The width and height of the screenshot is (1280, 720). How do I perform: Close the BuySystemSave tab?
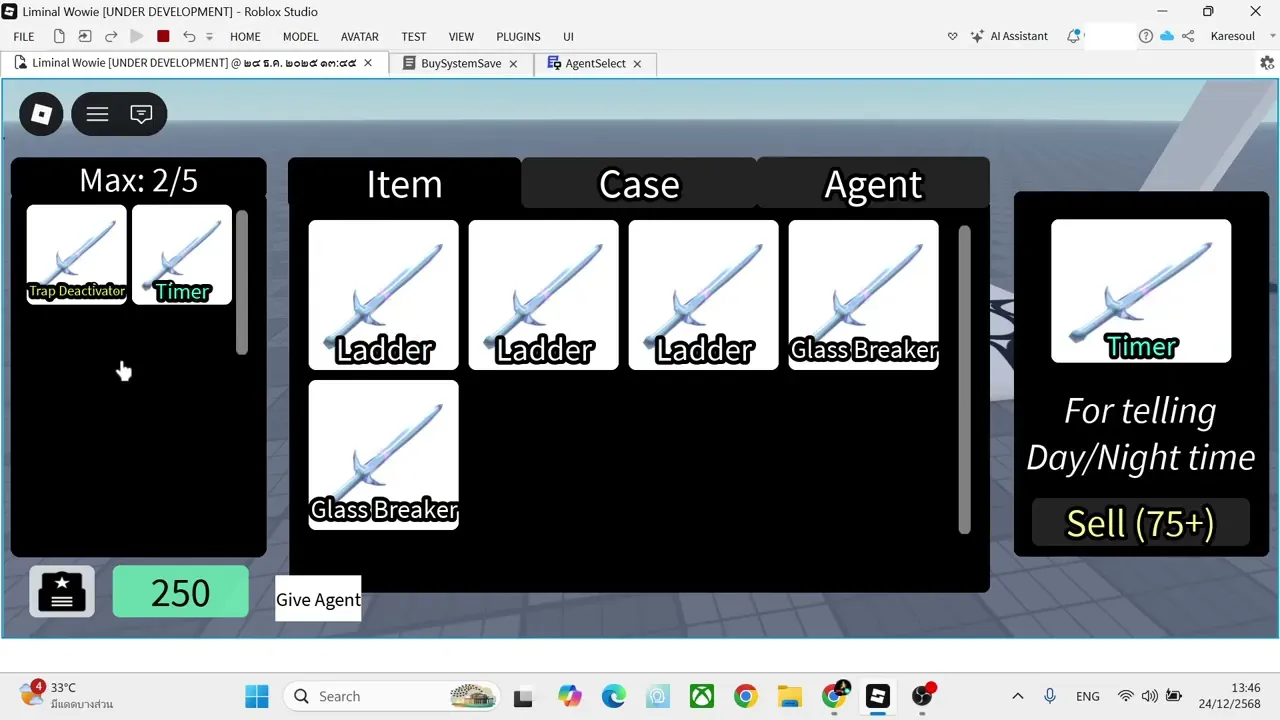click(513, 63)
